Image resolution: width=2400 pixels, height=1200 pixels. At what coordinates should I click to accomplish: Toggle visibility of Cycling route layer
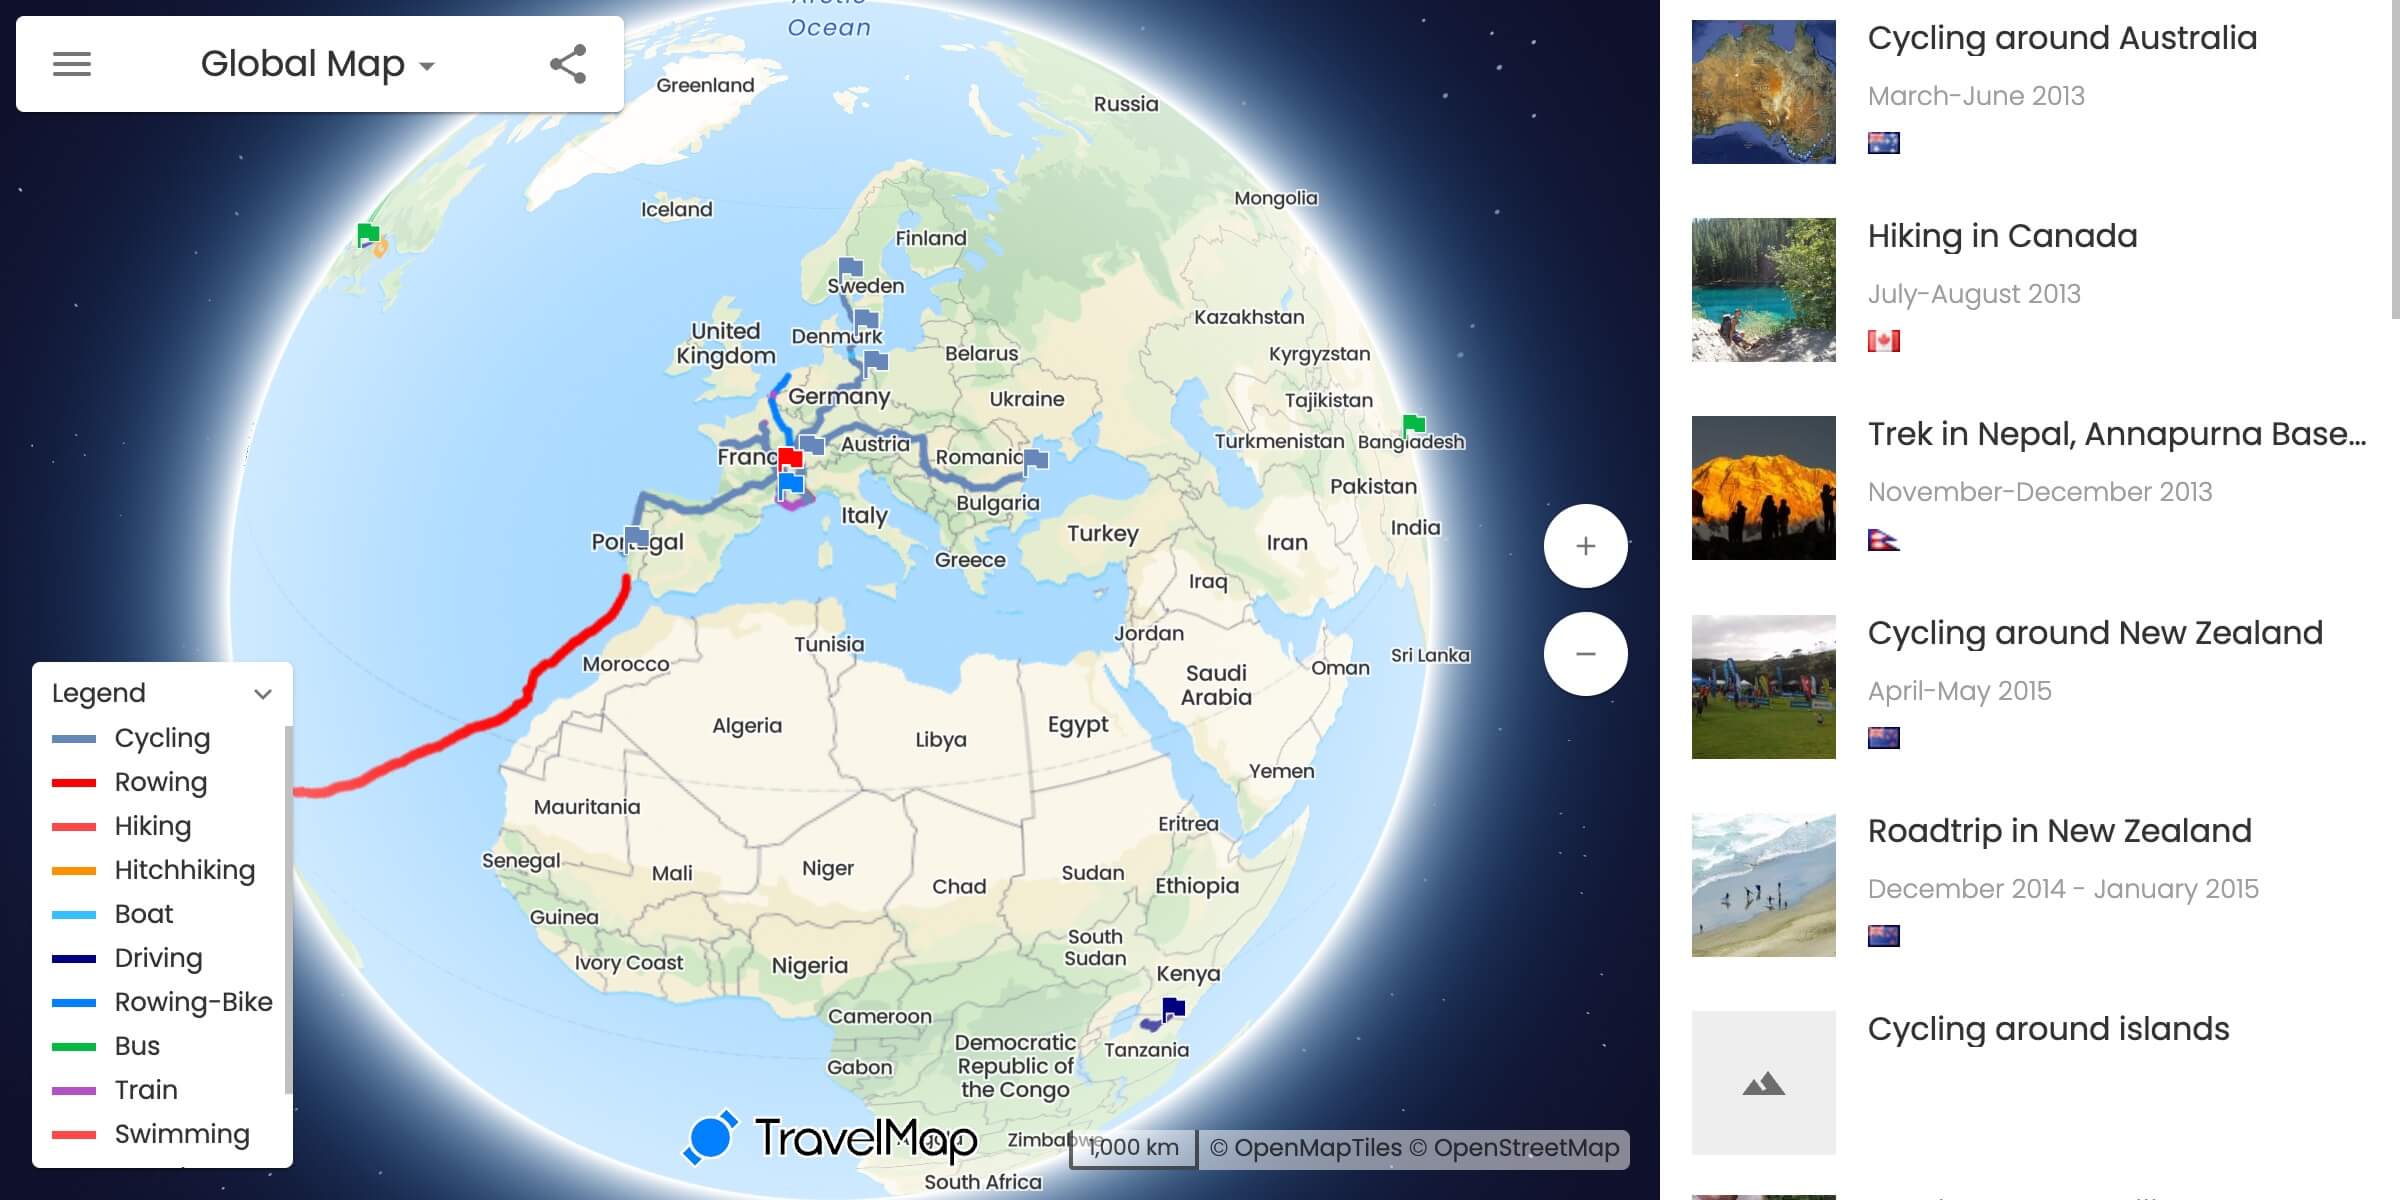pos(162,736)
